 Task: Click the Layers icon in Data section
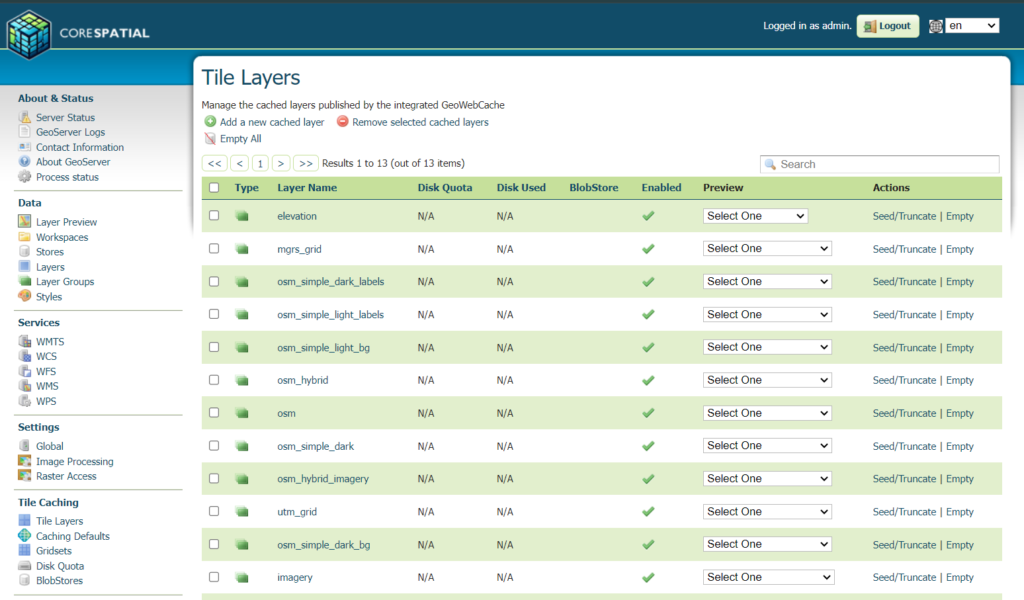(25, 266)
